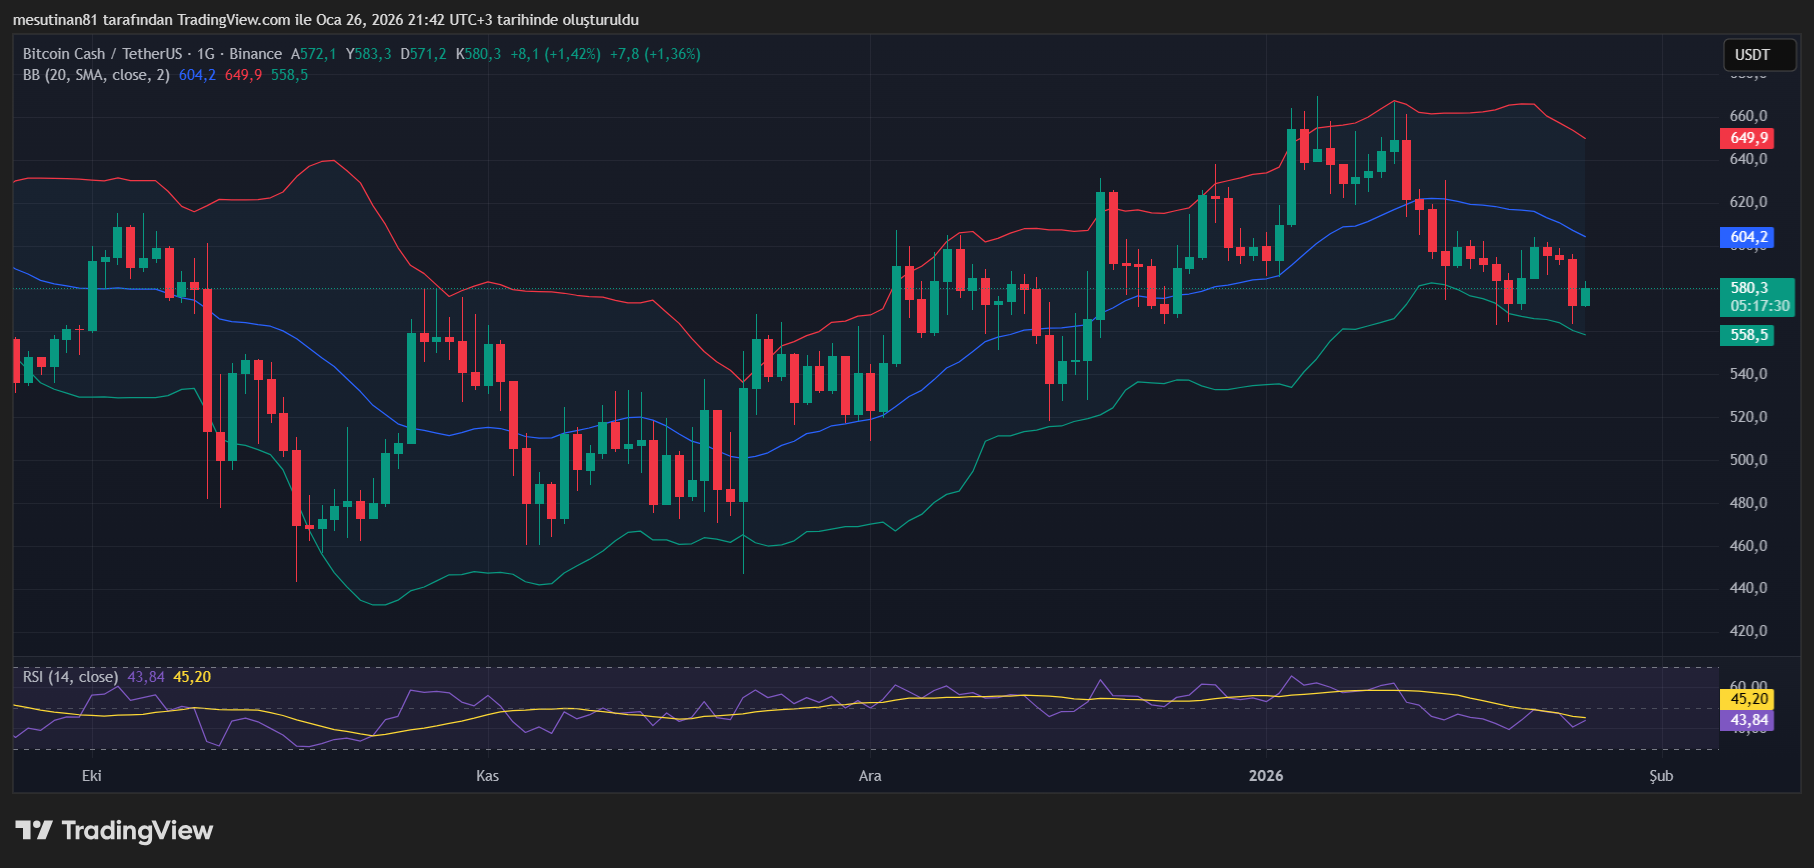Screen dimensions: 1814x868
Task: Select the 1G interval in chart legend
Action: click(x=205, y=54)
